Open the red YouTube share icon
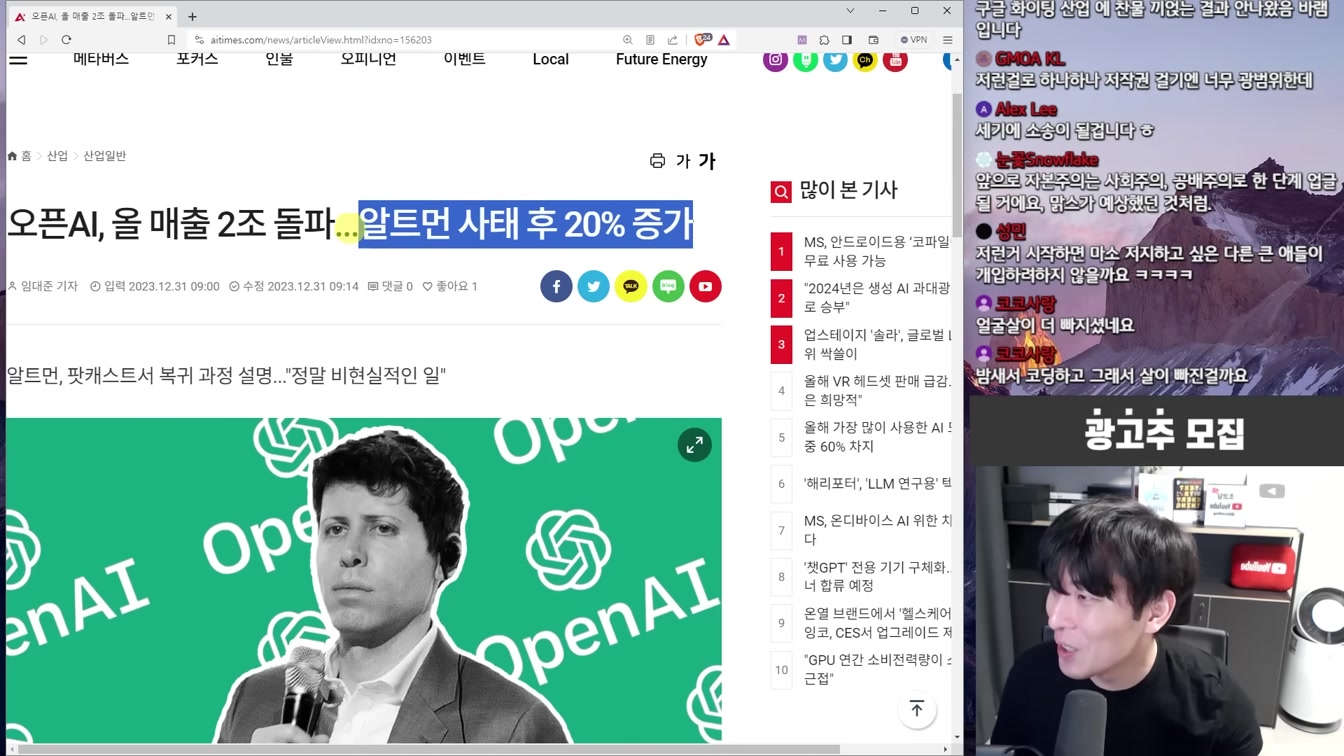Viewport: 1344px width, 756px height. [x=705, y=287]
